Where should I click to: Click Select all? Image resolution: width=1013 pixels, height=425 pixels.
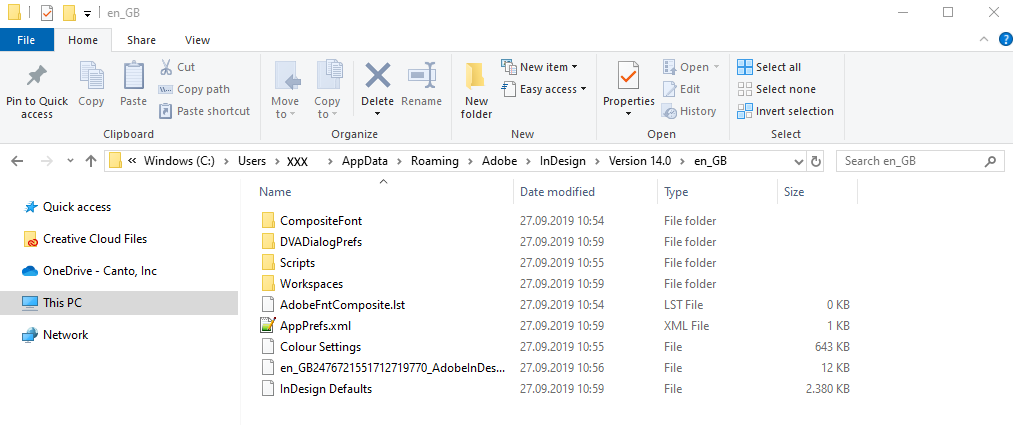pyautogui.click(x=769, y=67)
